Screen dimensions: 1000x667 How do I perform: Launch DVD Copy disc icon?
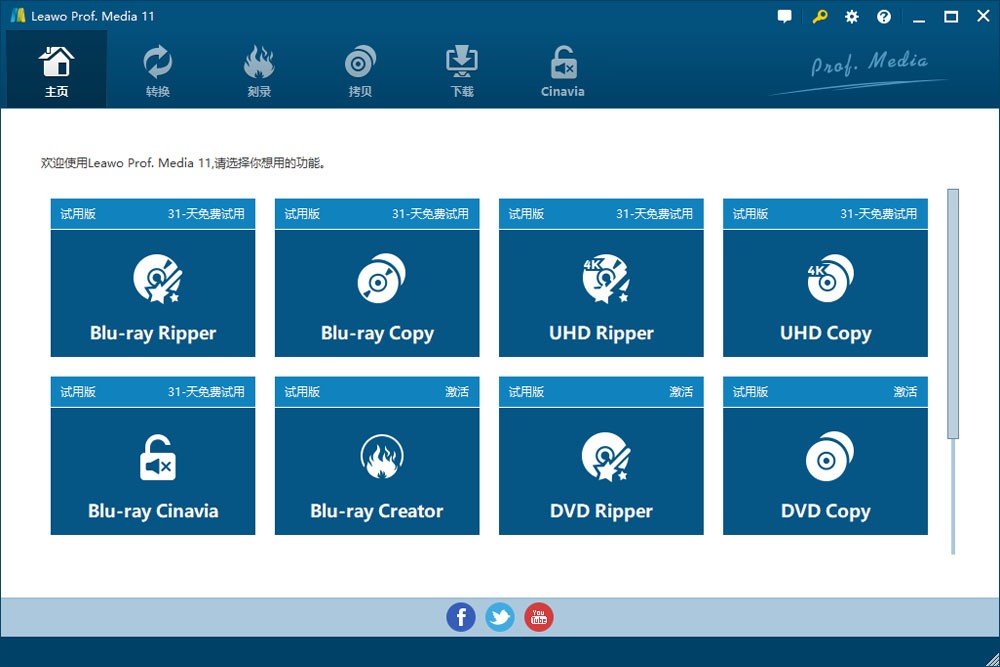tap(830, 457)
